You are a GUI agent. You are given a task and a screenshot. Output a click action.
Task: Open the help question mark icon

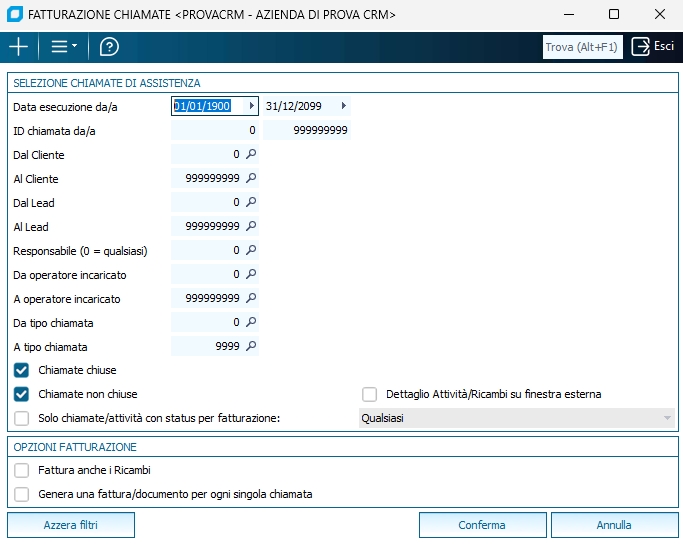(x=109, y=47)
